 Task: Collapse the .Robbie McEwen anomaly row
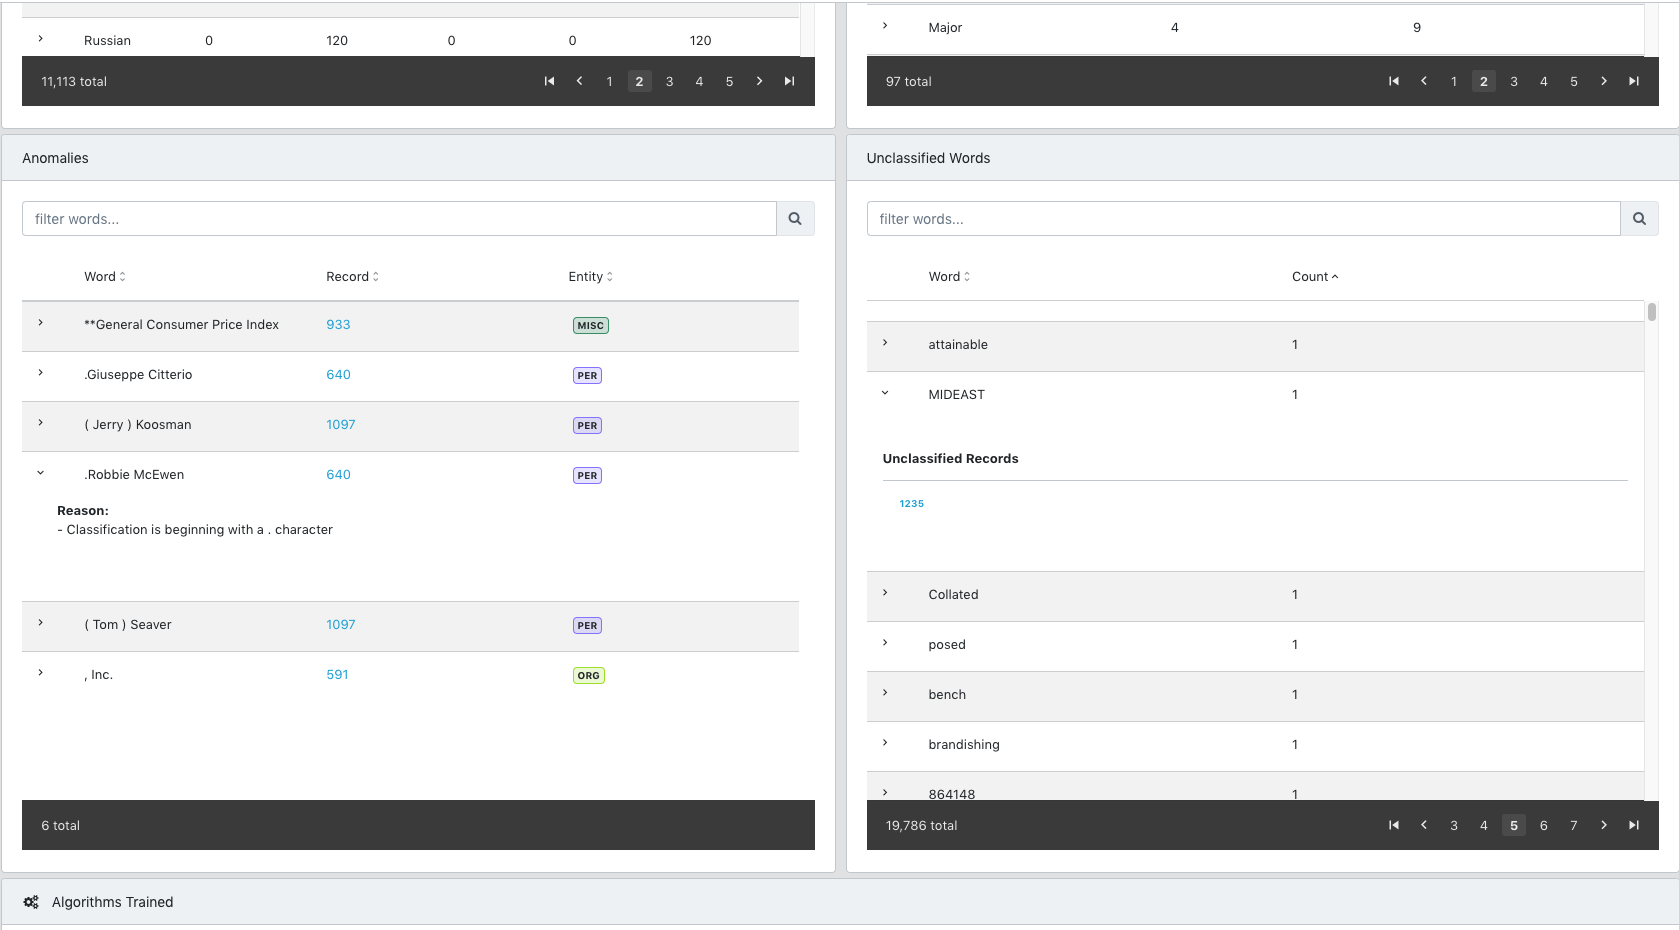point(41,473)
